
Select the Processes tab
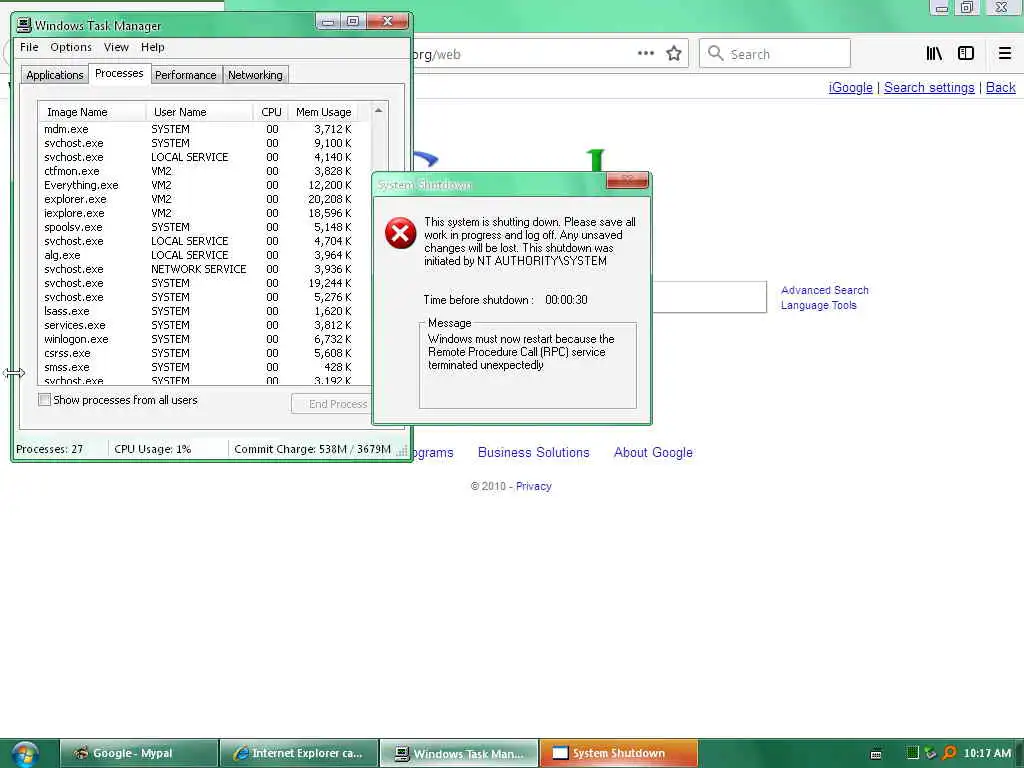click(x=119, y=73)
